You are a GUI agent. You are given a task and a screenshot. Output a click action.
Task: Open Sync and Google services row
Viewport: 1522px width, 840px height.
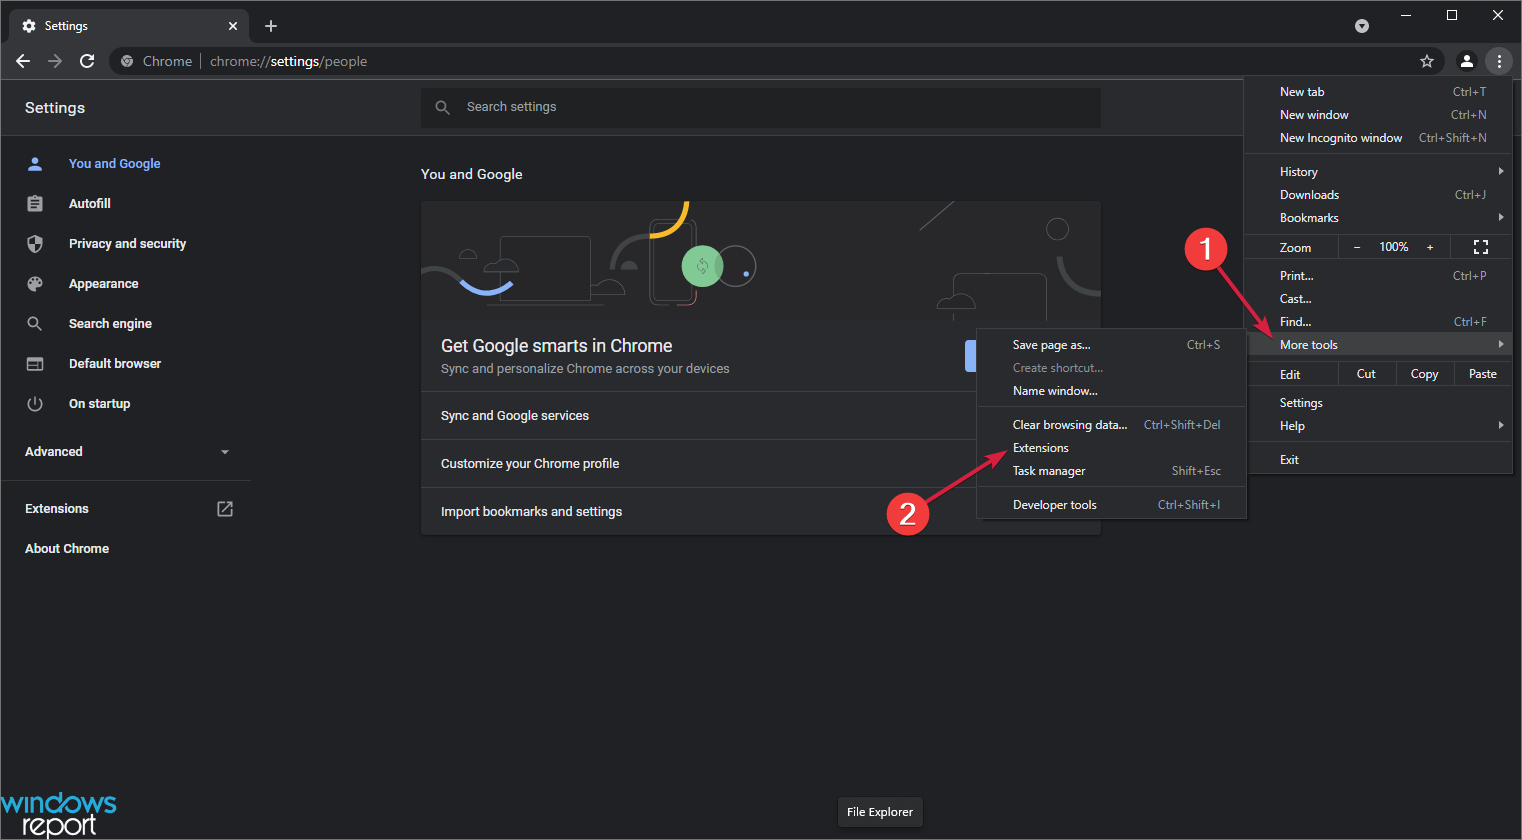click(x=698, y=416)
